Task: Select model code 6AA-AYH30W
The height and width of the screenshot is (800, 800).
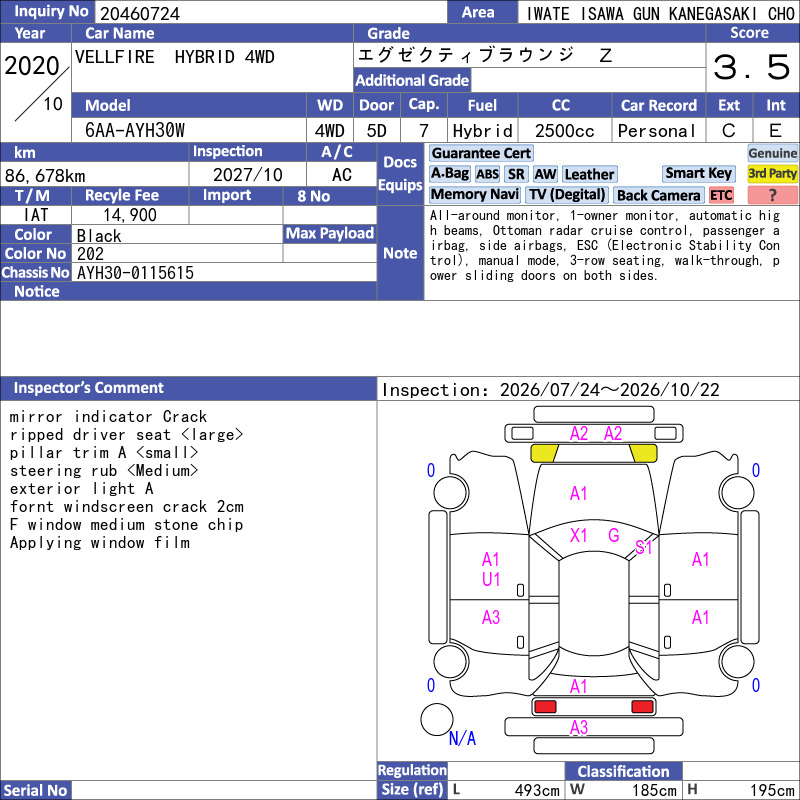Action: (135, 131)
